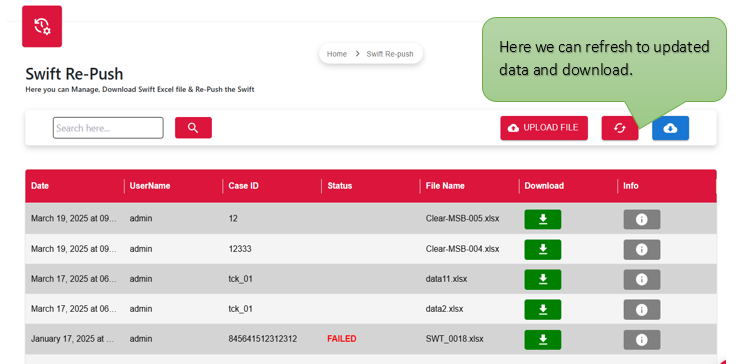Screen dimensions: 738x364
Task: Click the red refresh icon button
Action: pyautogui.click(x=620, y=128)
